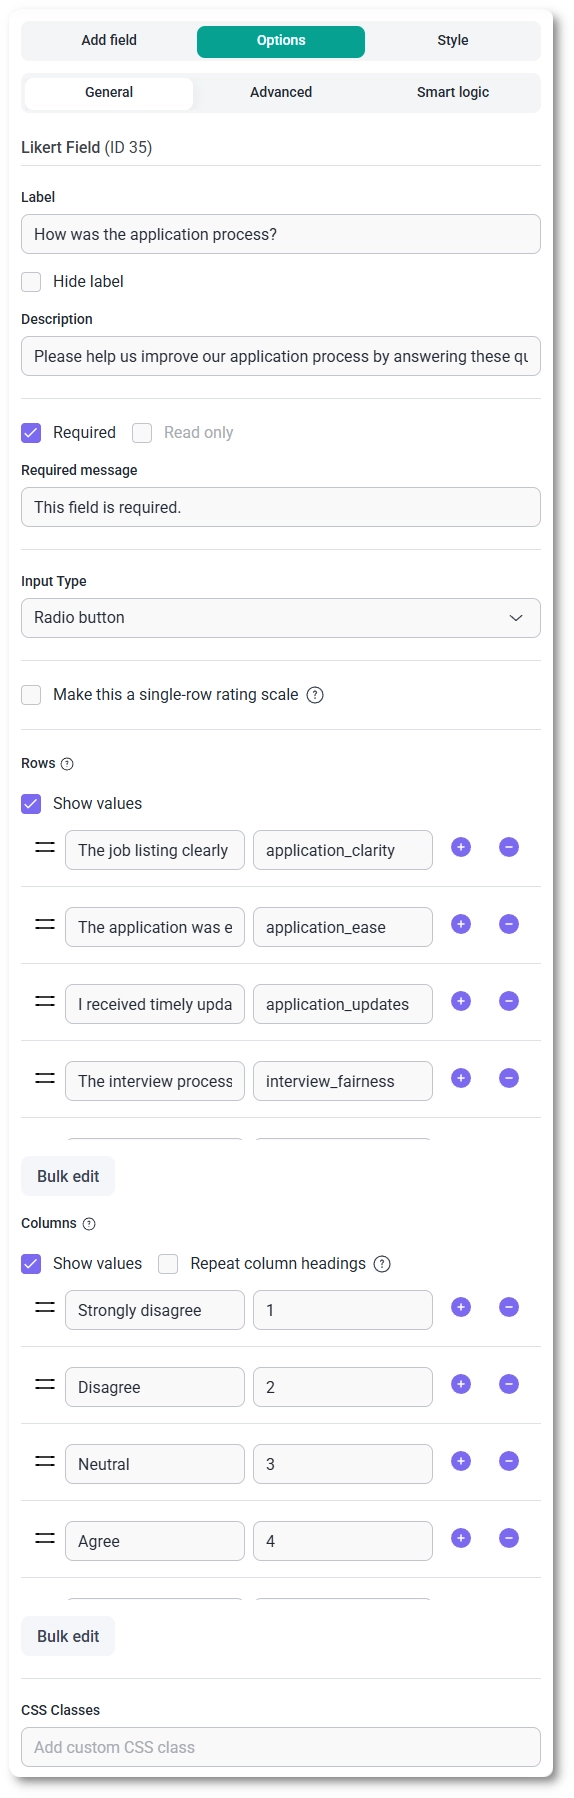Remove the Neutral column
The width and height of the screenshot is (574, 1798).
(x=509, y=1461)
